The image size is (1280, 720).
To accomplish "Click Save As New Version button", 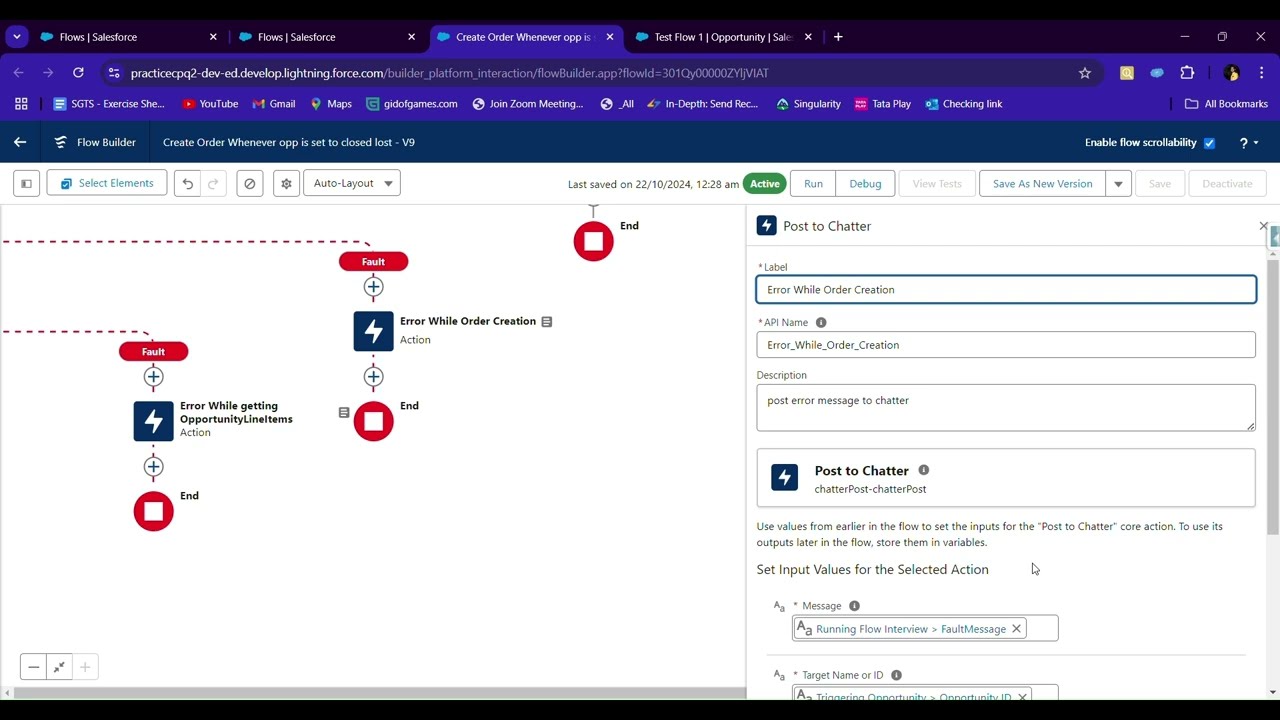I will (1042, 184).
